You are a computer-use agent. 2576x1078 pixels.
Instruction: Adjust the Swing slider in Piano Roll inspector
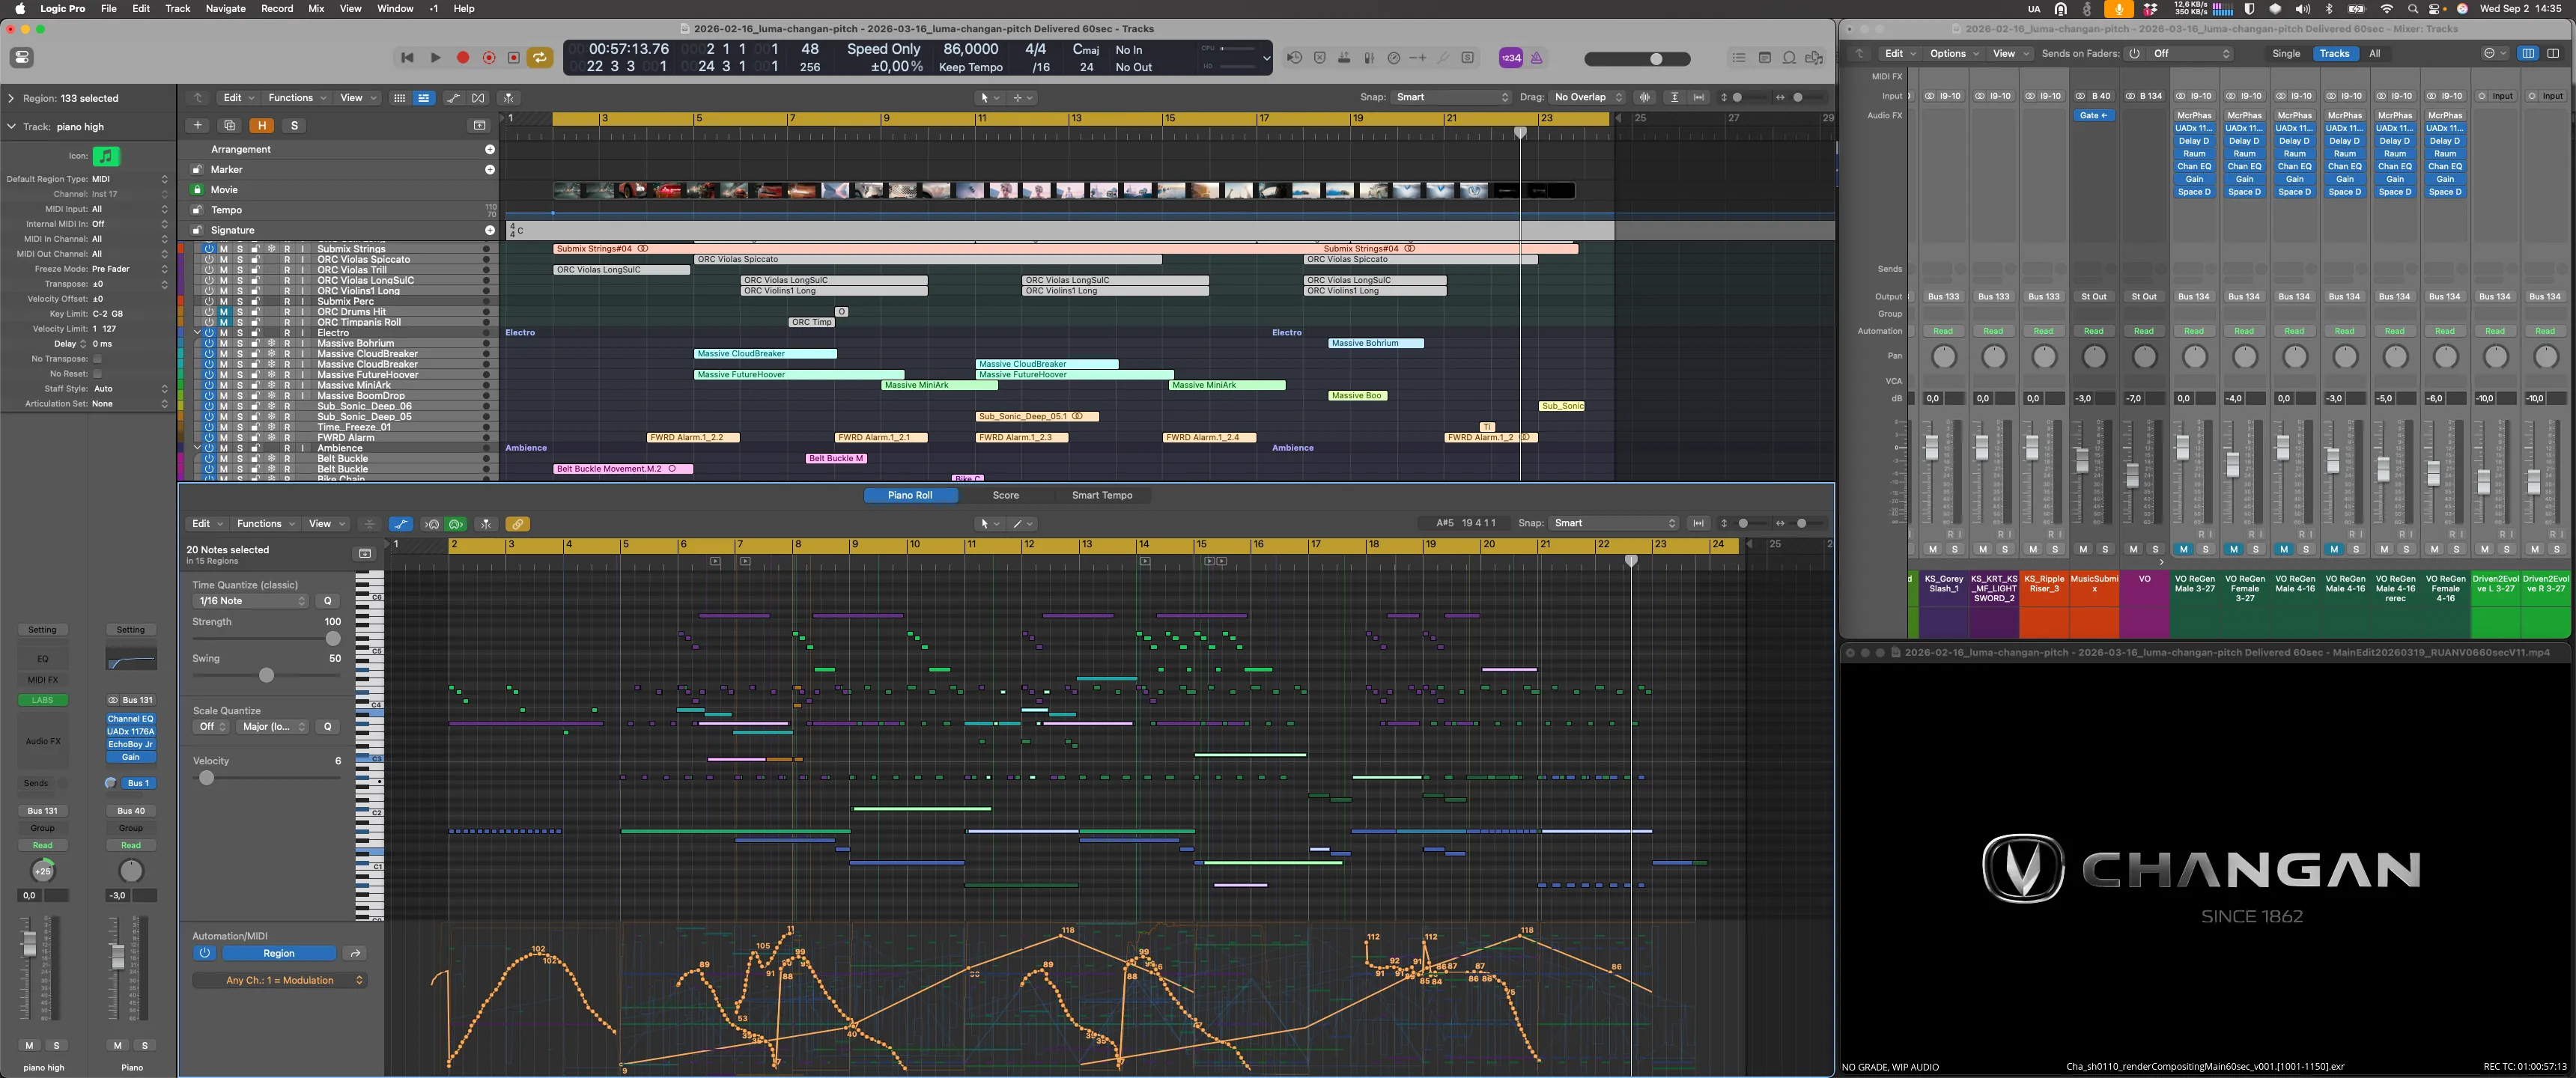click(266, 676)
